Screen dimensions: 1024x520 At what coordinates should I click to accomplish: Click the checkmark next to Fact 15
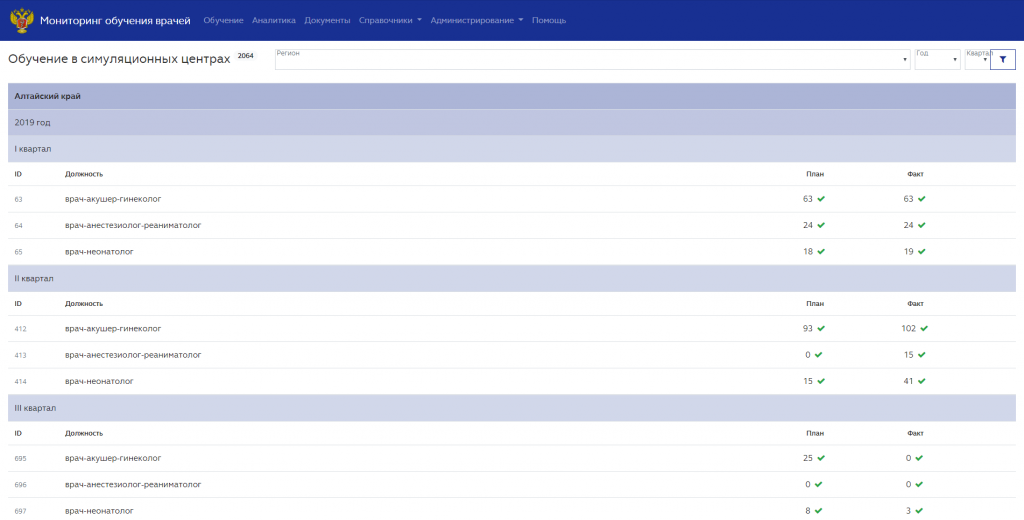point(921,355)
